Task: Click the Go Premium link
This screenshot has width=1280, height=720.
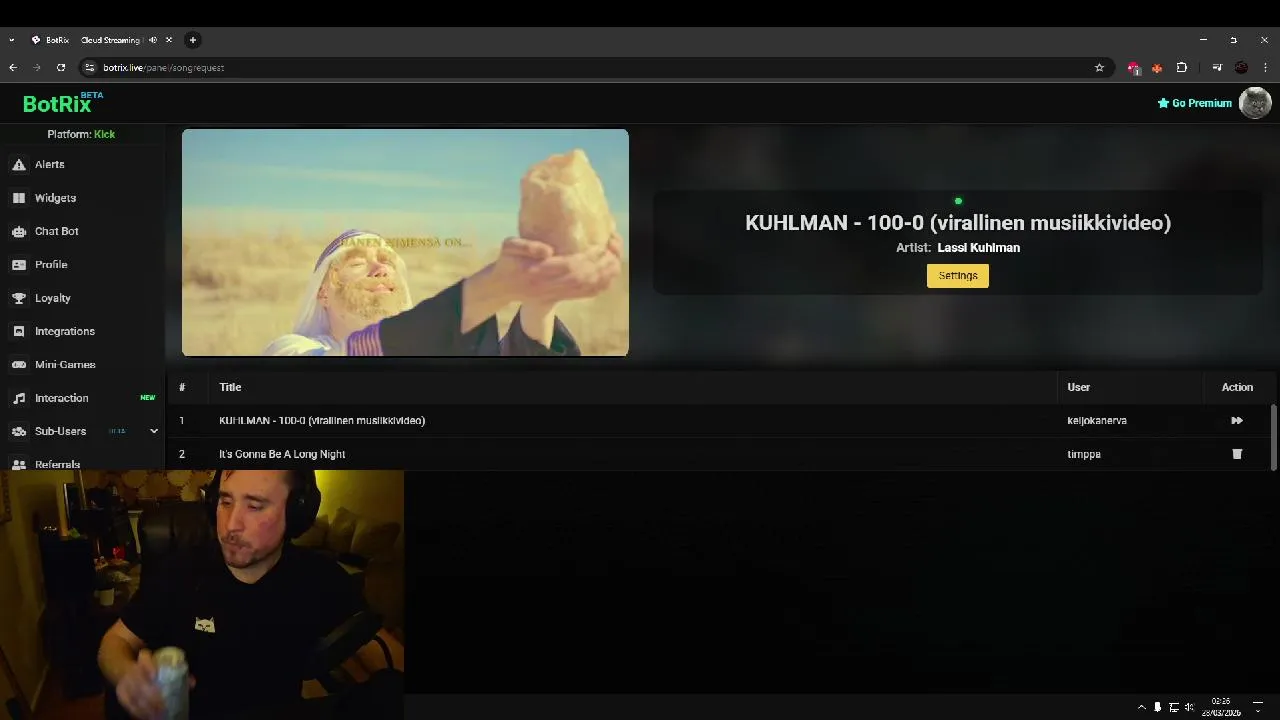Action: click(1195, 103)
